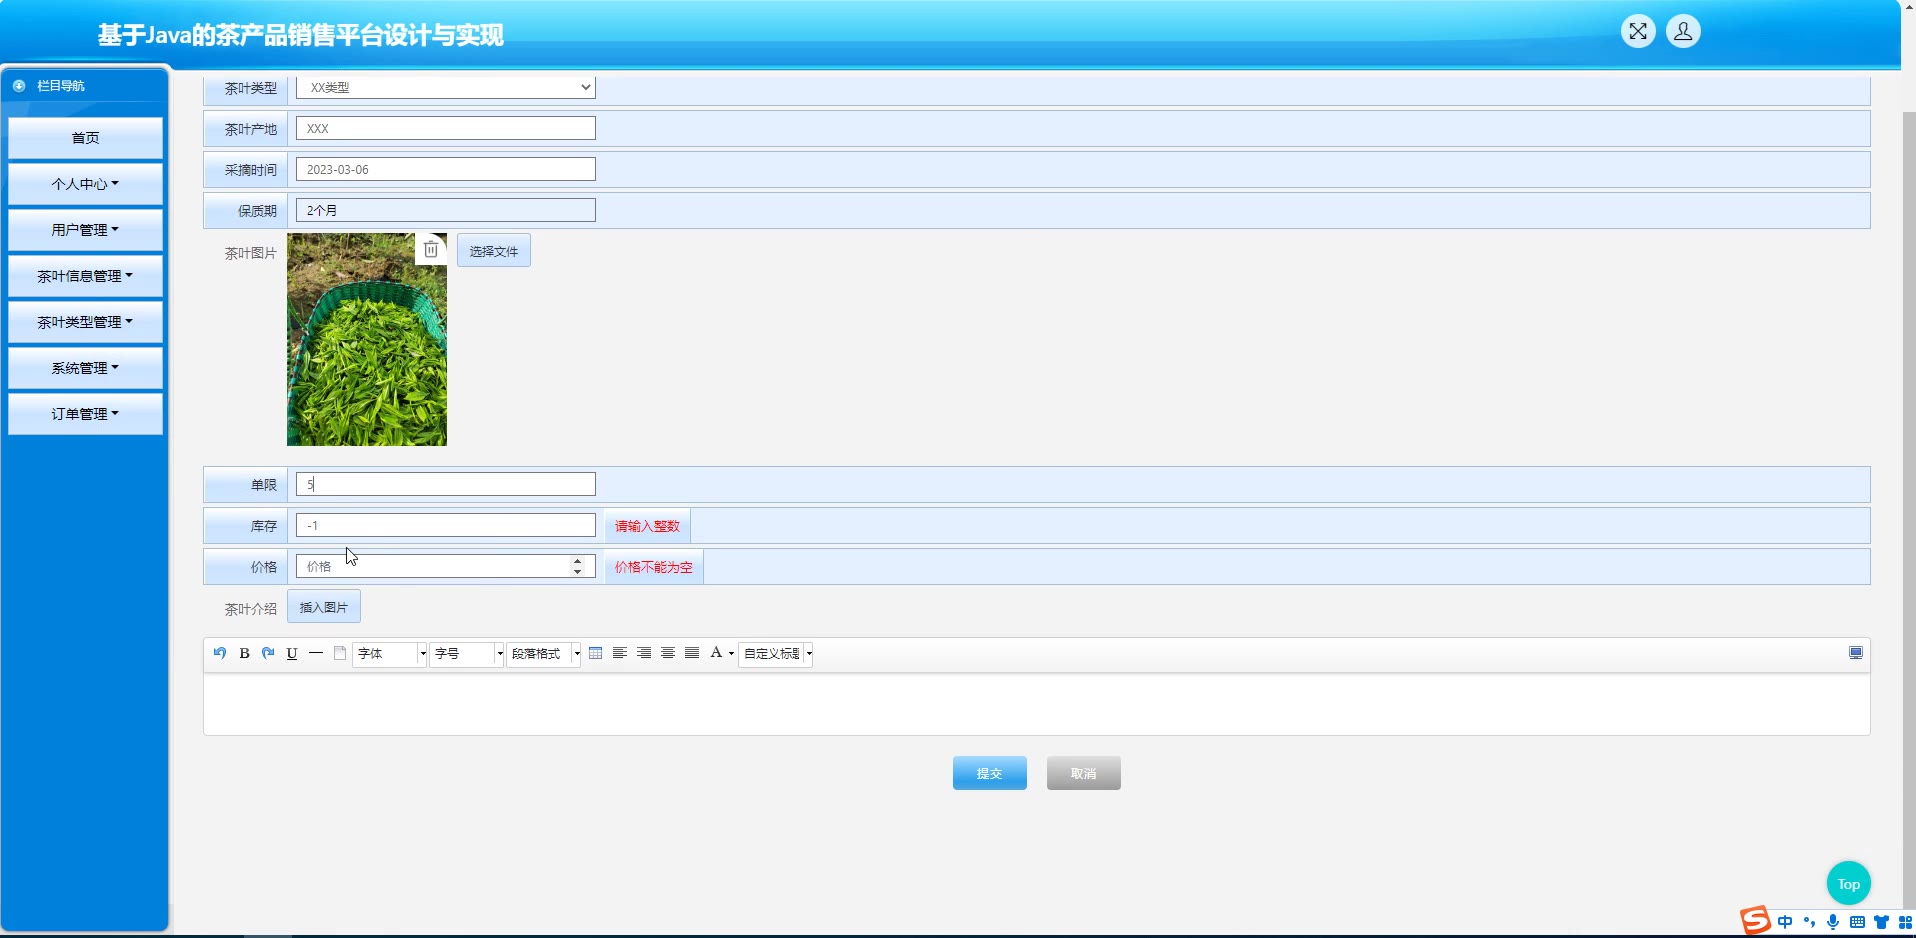The image size is (1916, 938).
Task: Open the user profile icon in the header
Action: click(1683, 31)
